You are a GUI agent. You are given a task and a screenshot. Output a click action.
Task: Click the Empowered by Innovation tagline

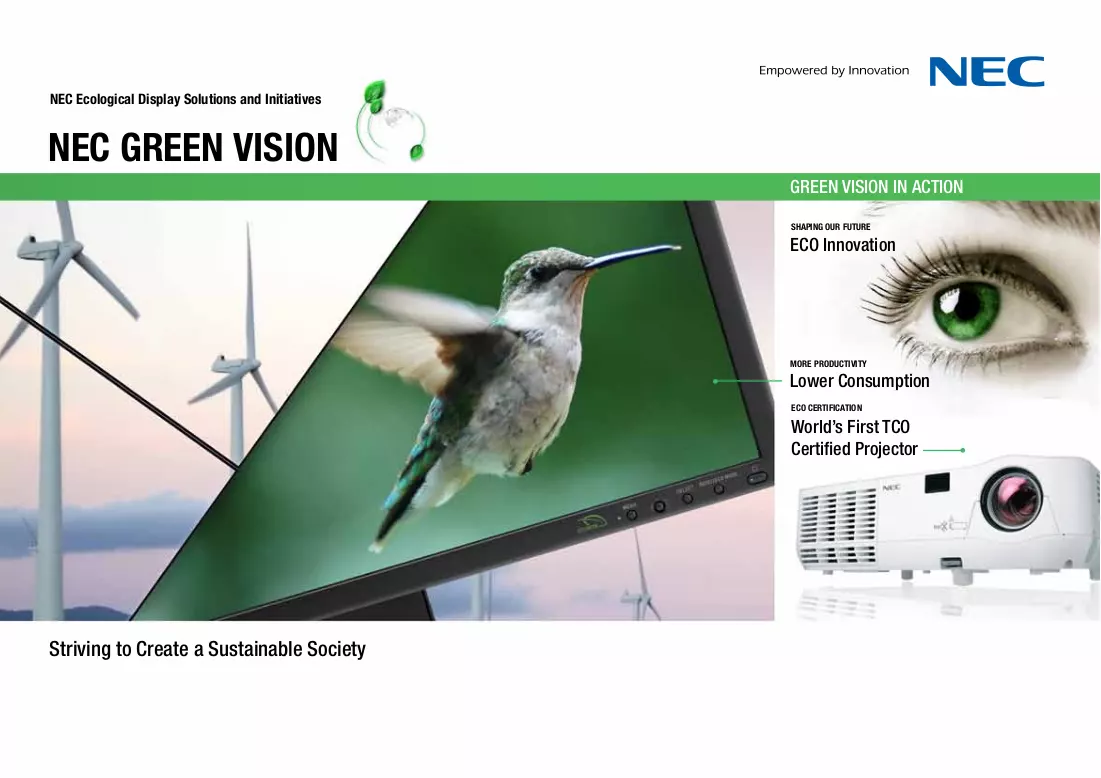(833, 70)
